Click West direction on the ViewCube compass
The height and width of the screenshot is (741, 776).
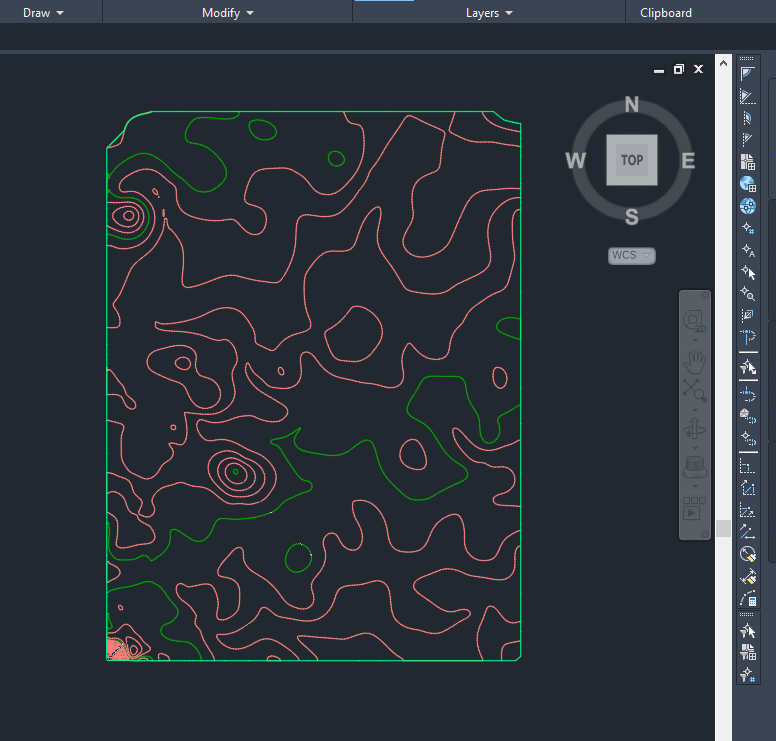pyautogui.click(x=575, y=160)
